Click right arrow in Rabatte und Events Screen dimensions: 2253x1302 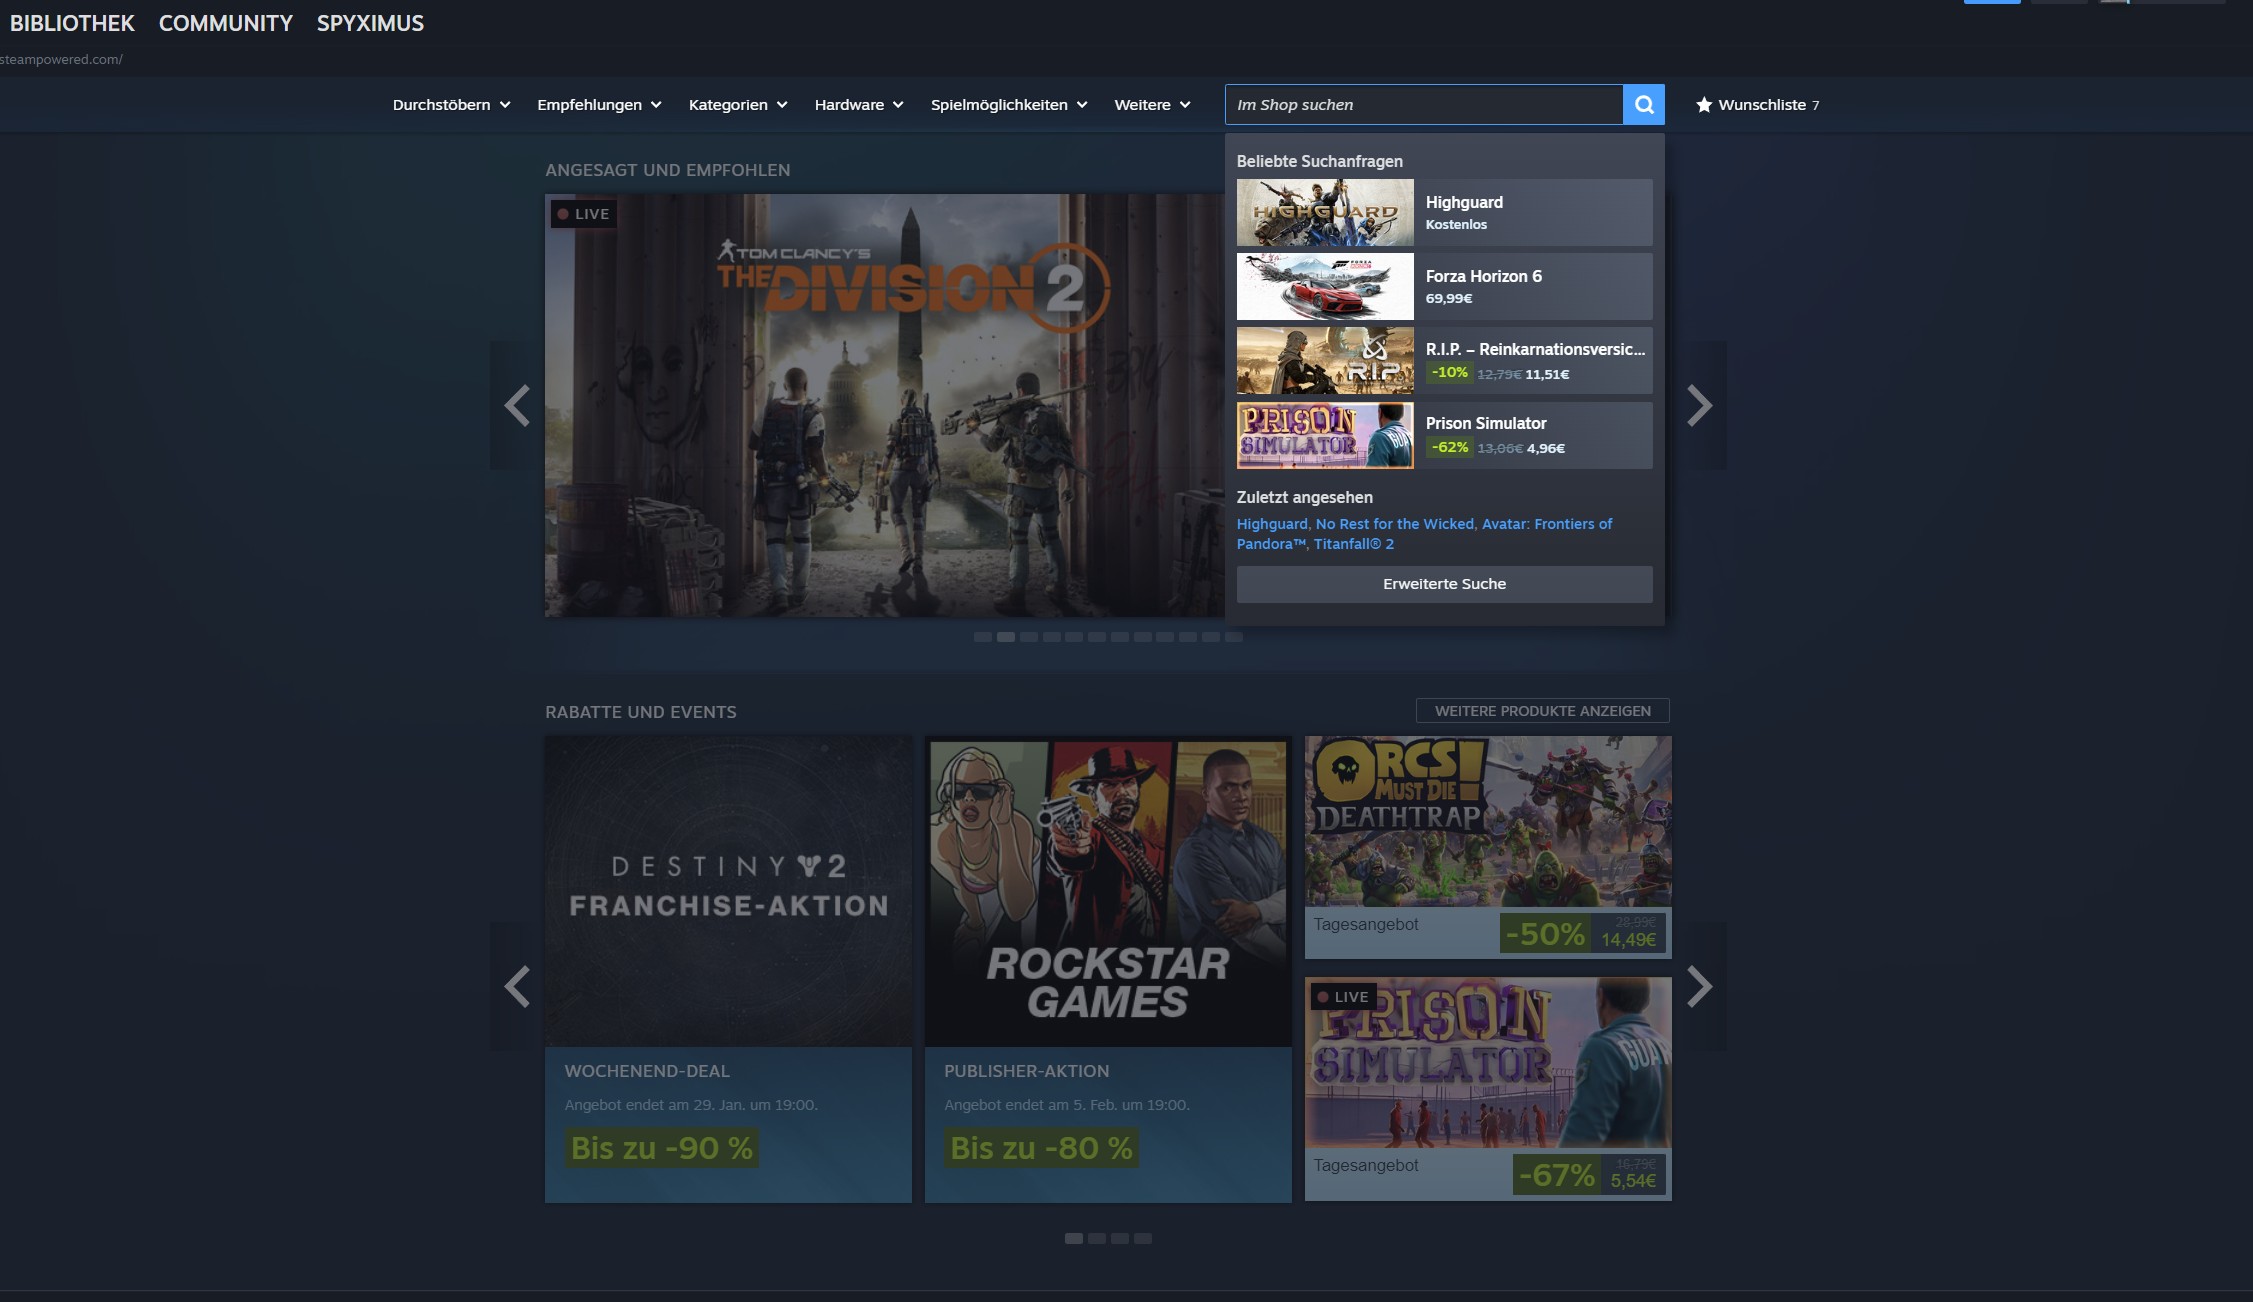(1699, 987)
